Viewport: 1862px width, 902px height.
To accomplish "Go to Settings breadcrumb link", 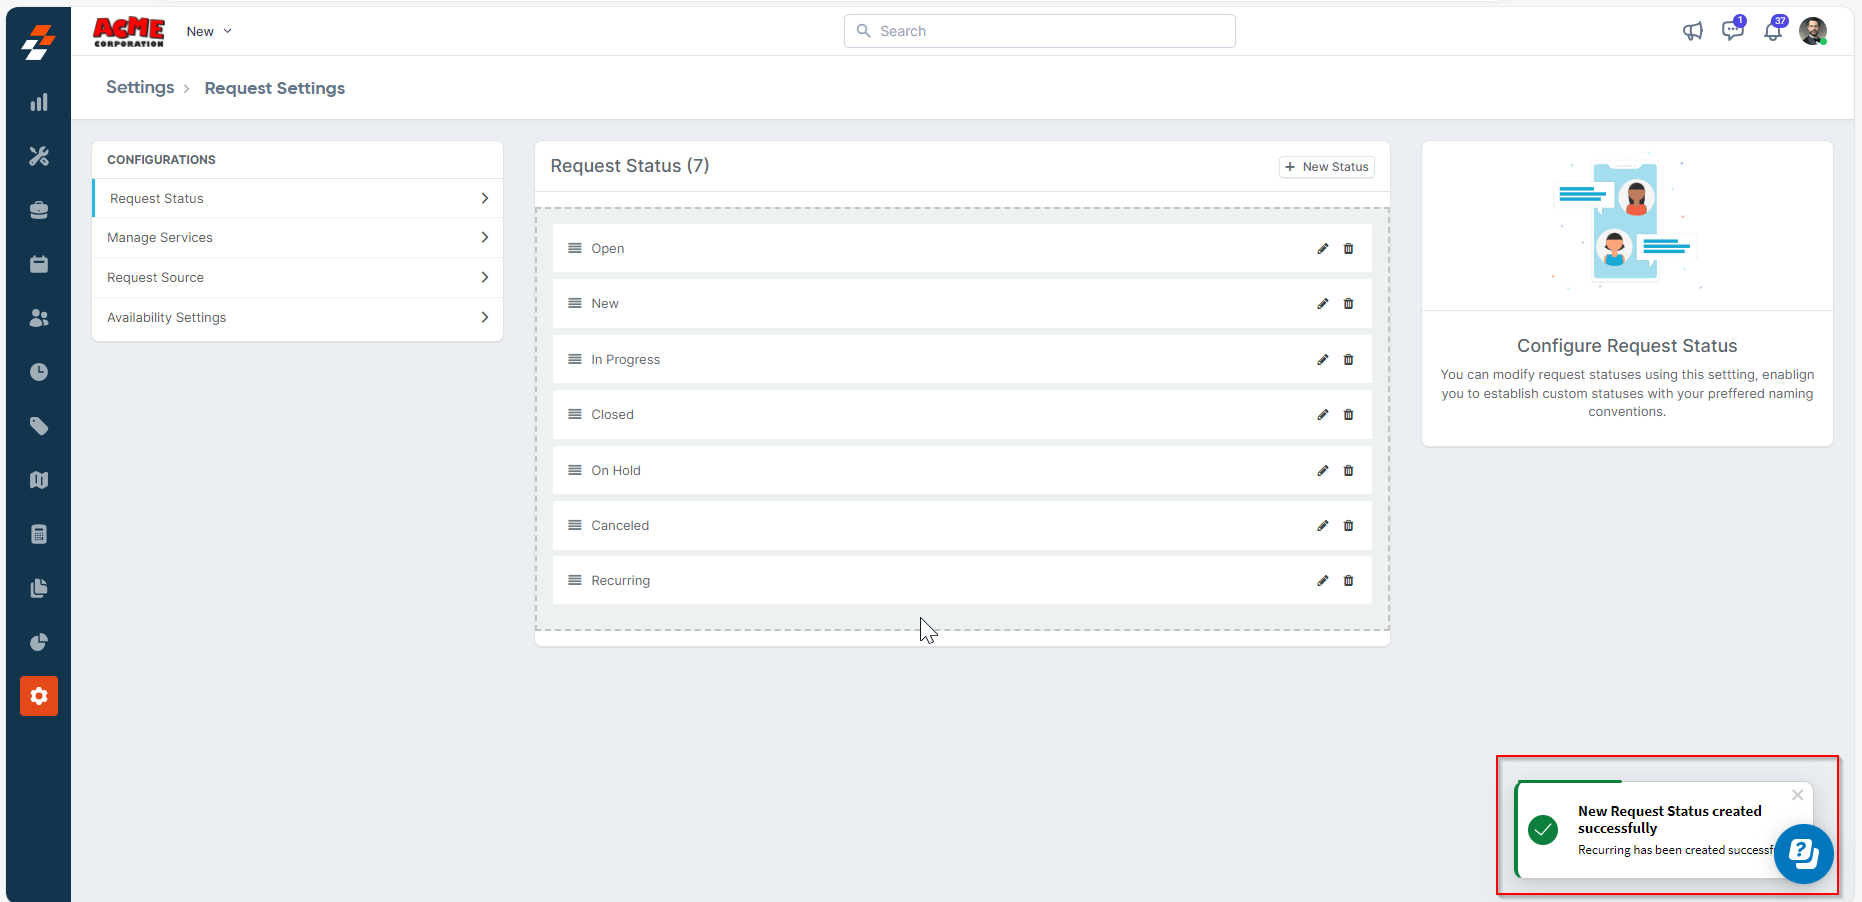I will (x=140, y=88).
